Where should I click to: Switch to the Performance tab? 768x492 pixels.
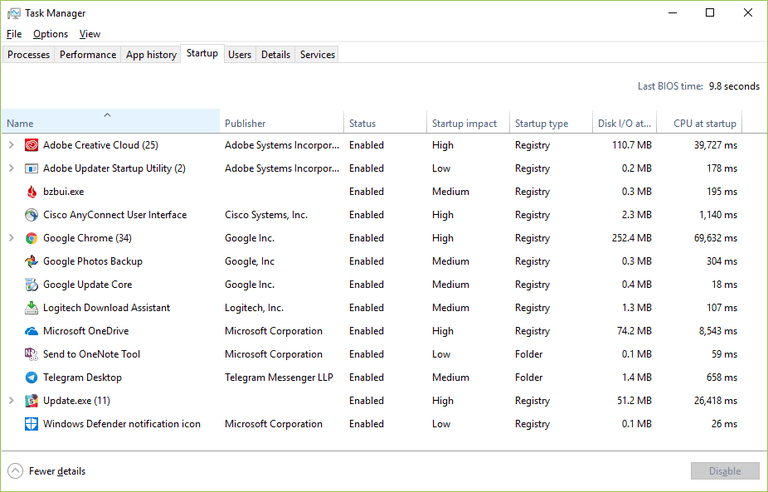coord(88,54)
